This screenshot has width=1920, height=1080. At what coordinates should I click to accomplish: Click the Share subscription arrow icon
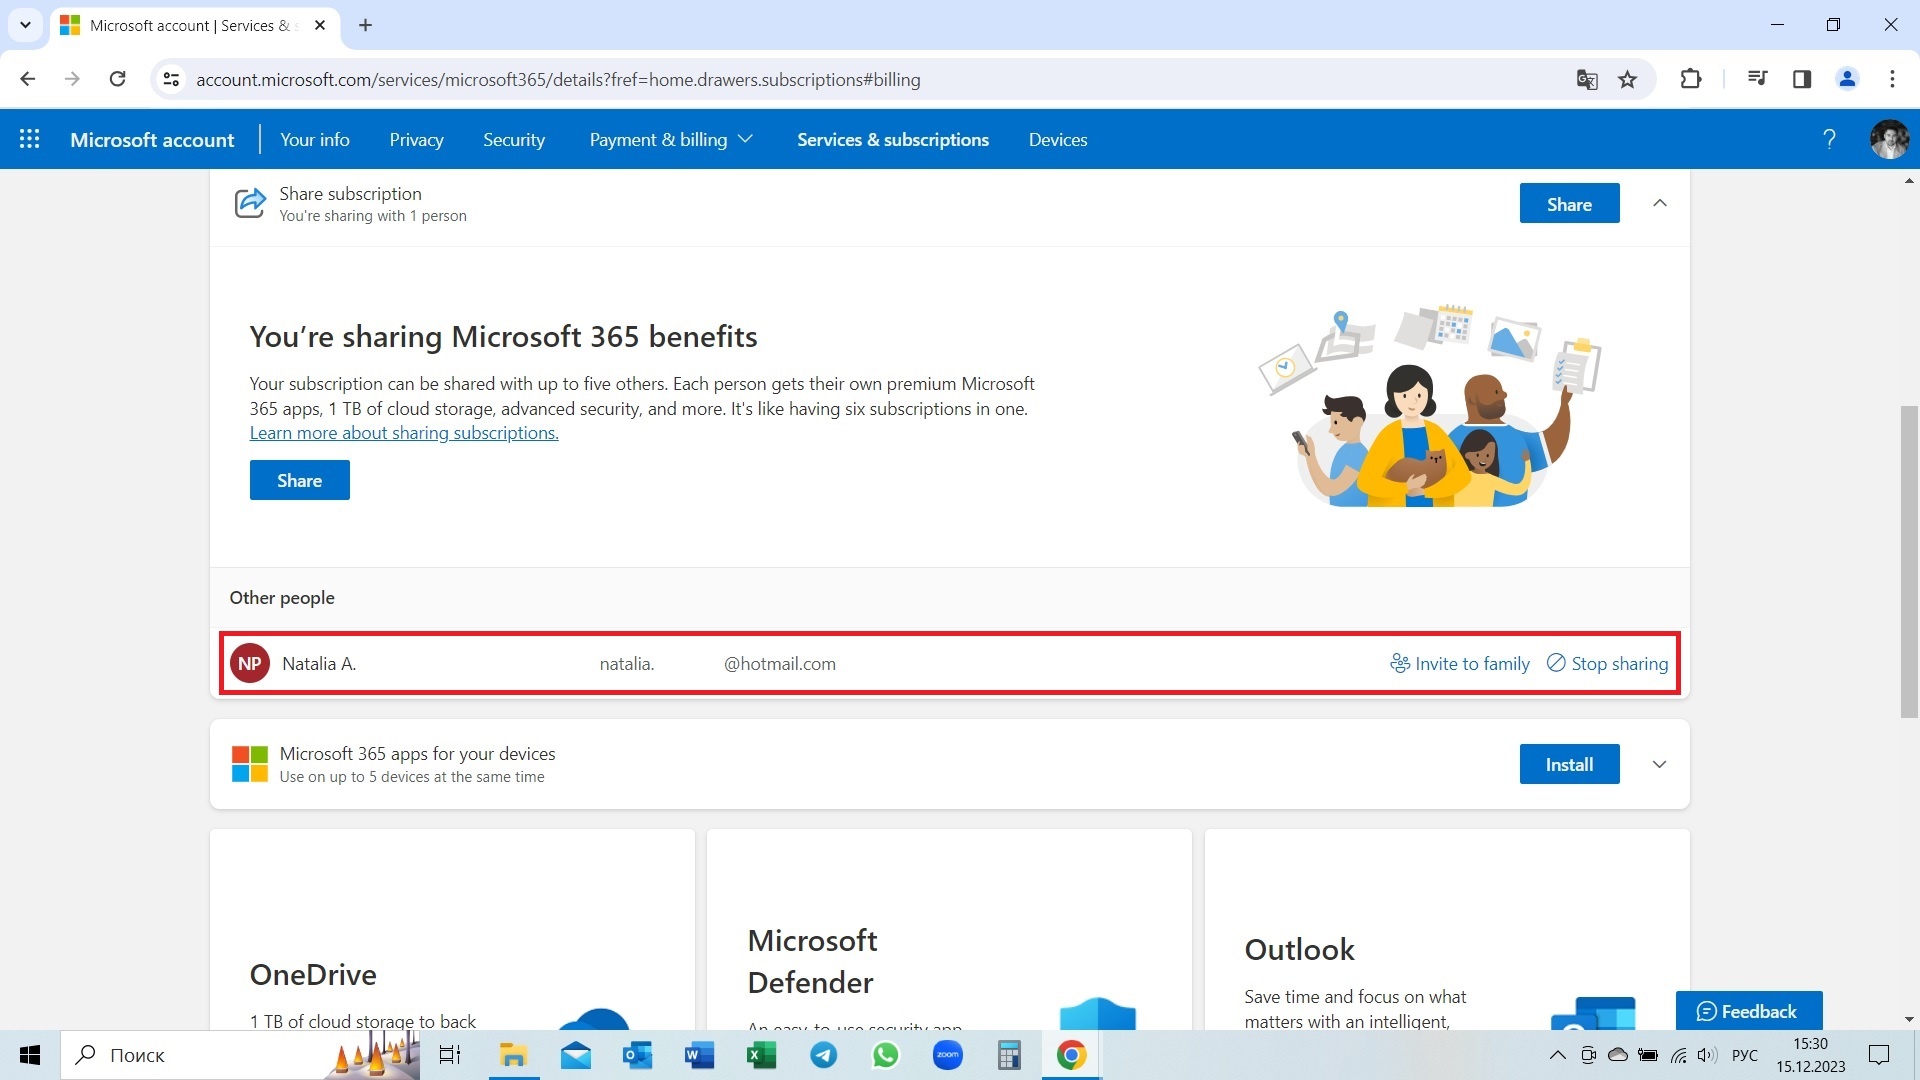250,203
